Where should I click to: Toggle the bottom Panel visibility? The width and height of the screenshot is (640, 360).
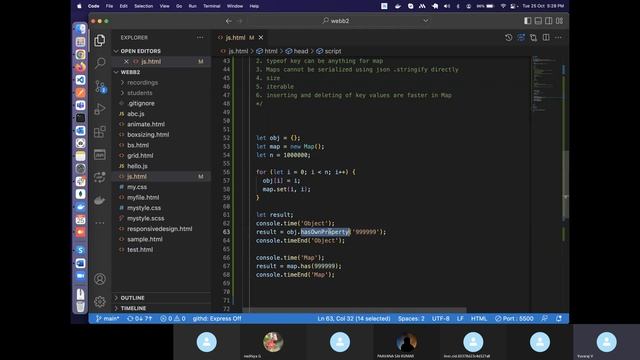click(x=538, y=21)
